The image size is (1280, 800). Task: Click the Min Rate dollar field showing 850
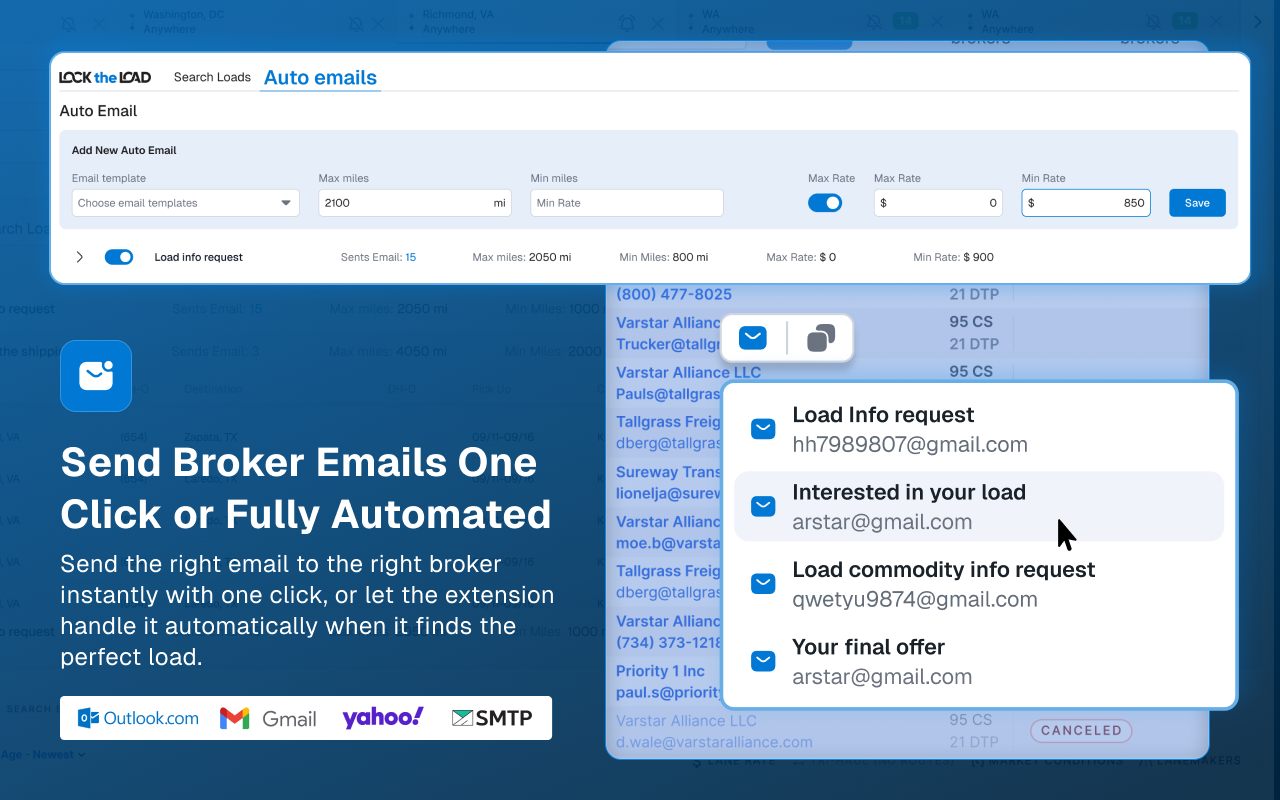click(x=1086, y=203)
